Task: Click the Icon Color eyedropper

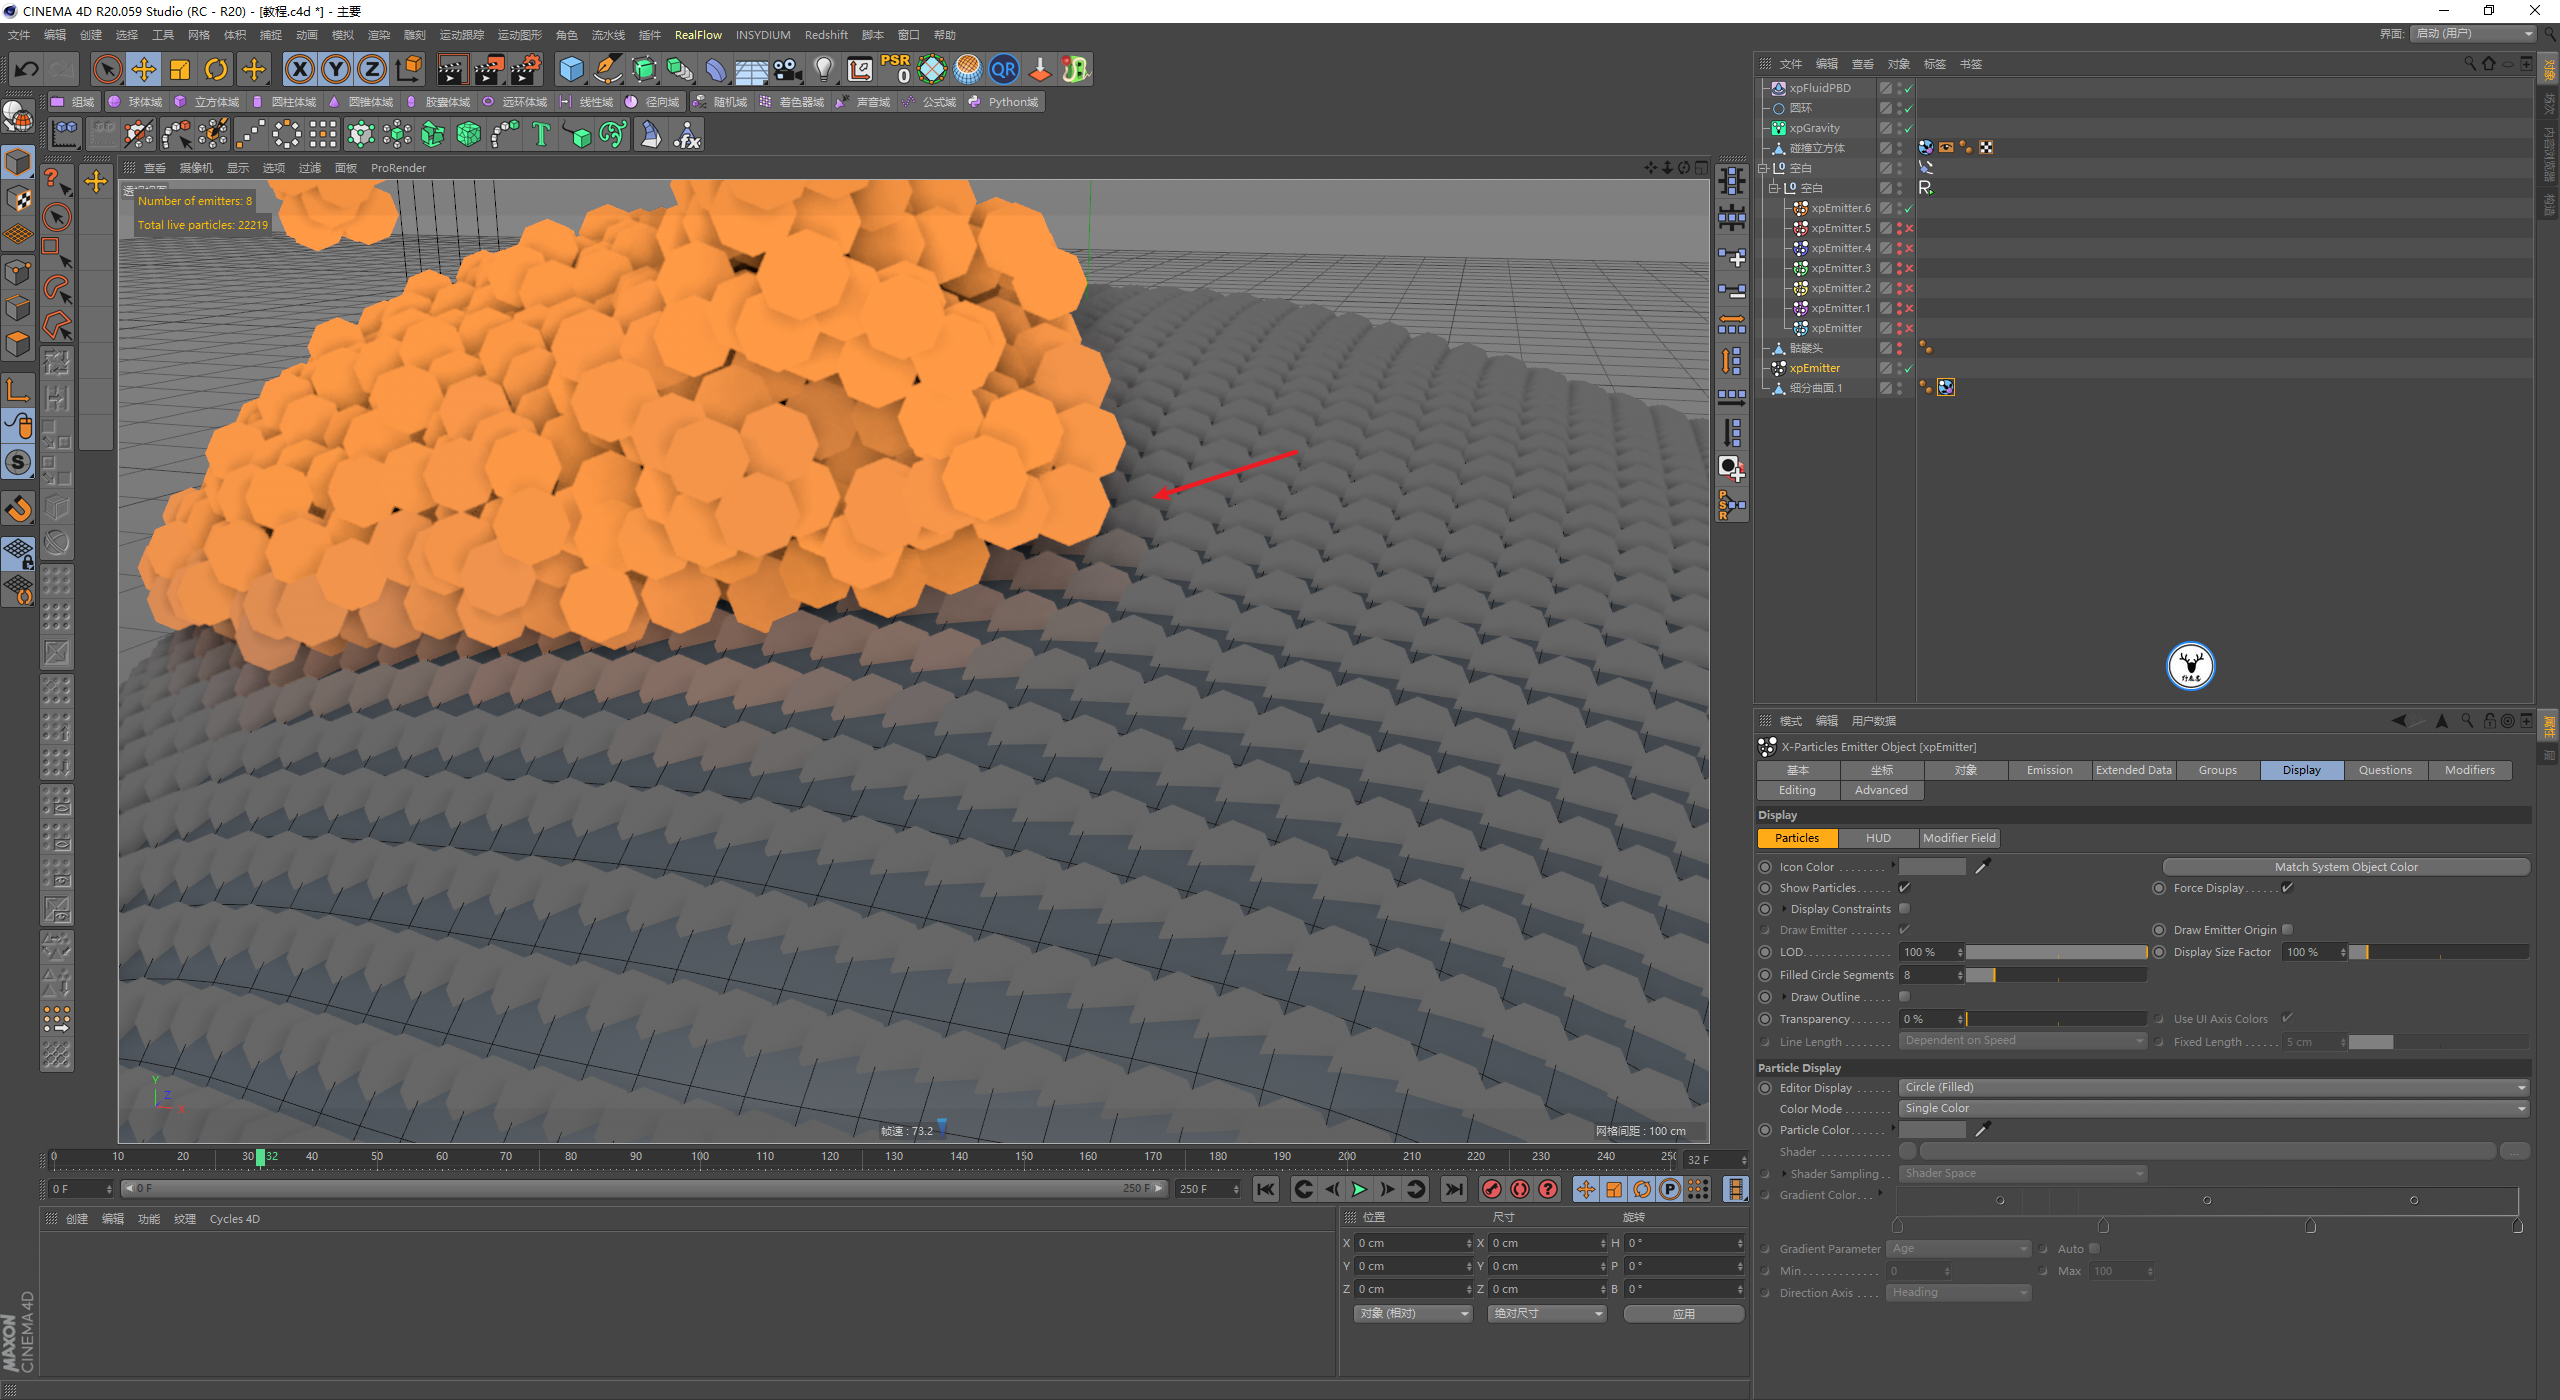Action: [x=1983, y=867]
